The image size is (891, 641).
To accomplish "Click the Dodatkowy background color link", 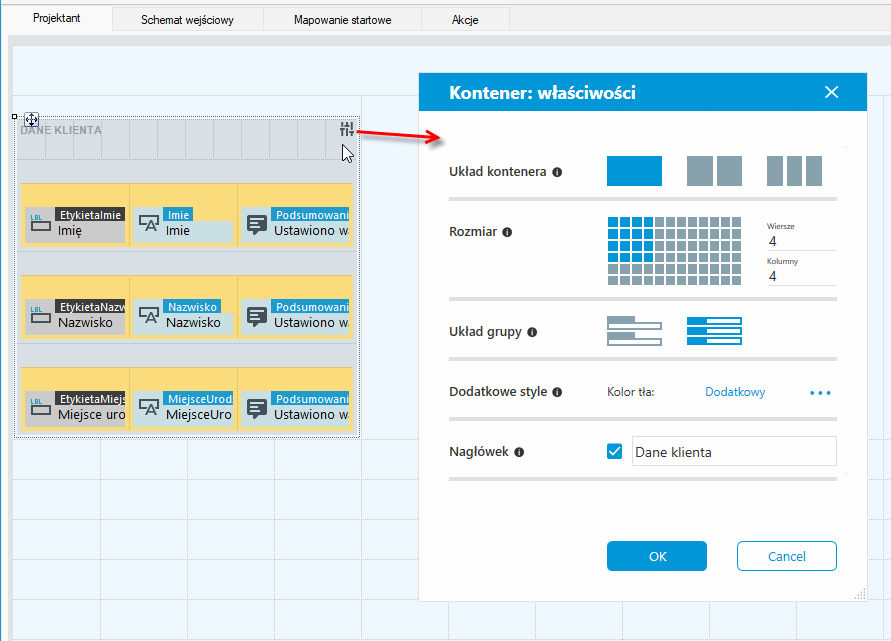I will pyautogui.click(x=735, y=392).
